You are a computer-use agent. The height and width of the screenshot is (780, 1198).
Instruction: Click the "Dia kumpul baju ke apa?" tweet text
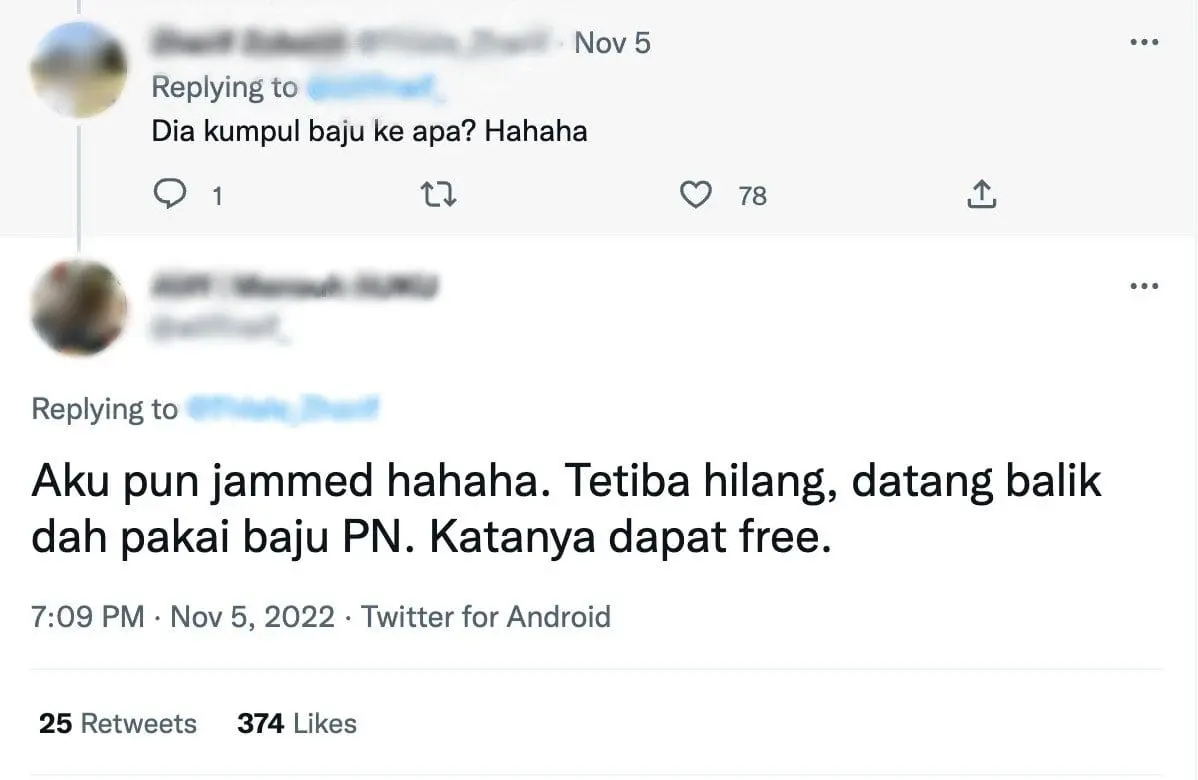pos(369,131)
